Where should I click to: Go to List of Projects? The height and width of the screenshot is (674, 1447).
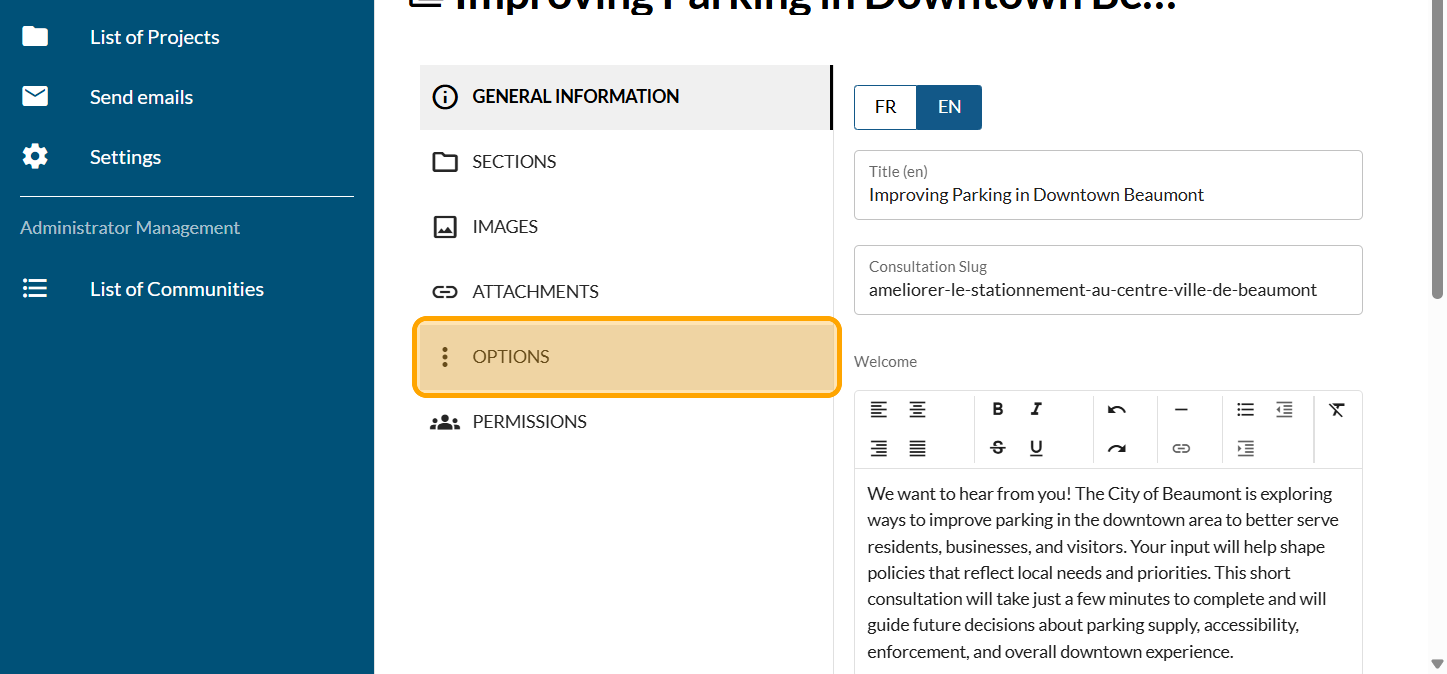[154, 37]
